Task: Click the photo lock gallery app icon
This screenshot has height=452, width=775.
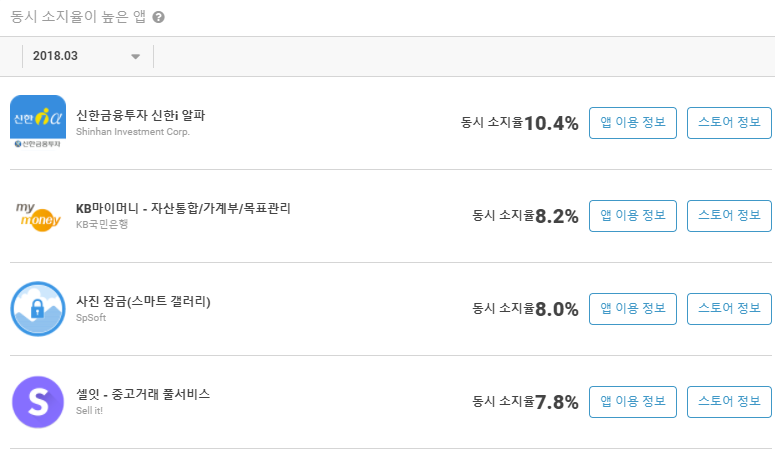Action: pos(38,309)
